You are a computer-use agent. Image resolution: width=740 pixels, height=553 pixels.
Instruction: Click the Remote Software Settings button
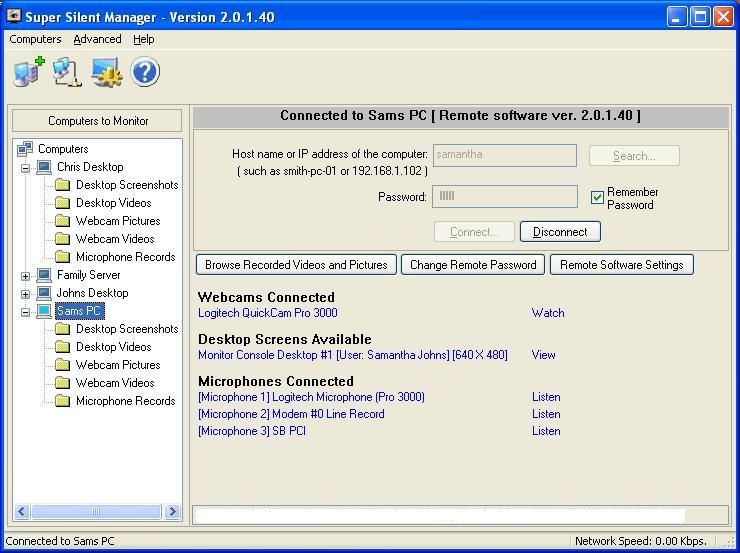coord(621,265)
